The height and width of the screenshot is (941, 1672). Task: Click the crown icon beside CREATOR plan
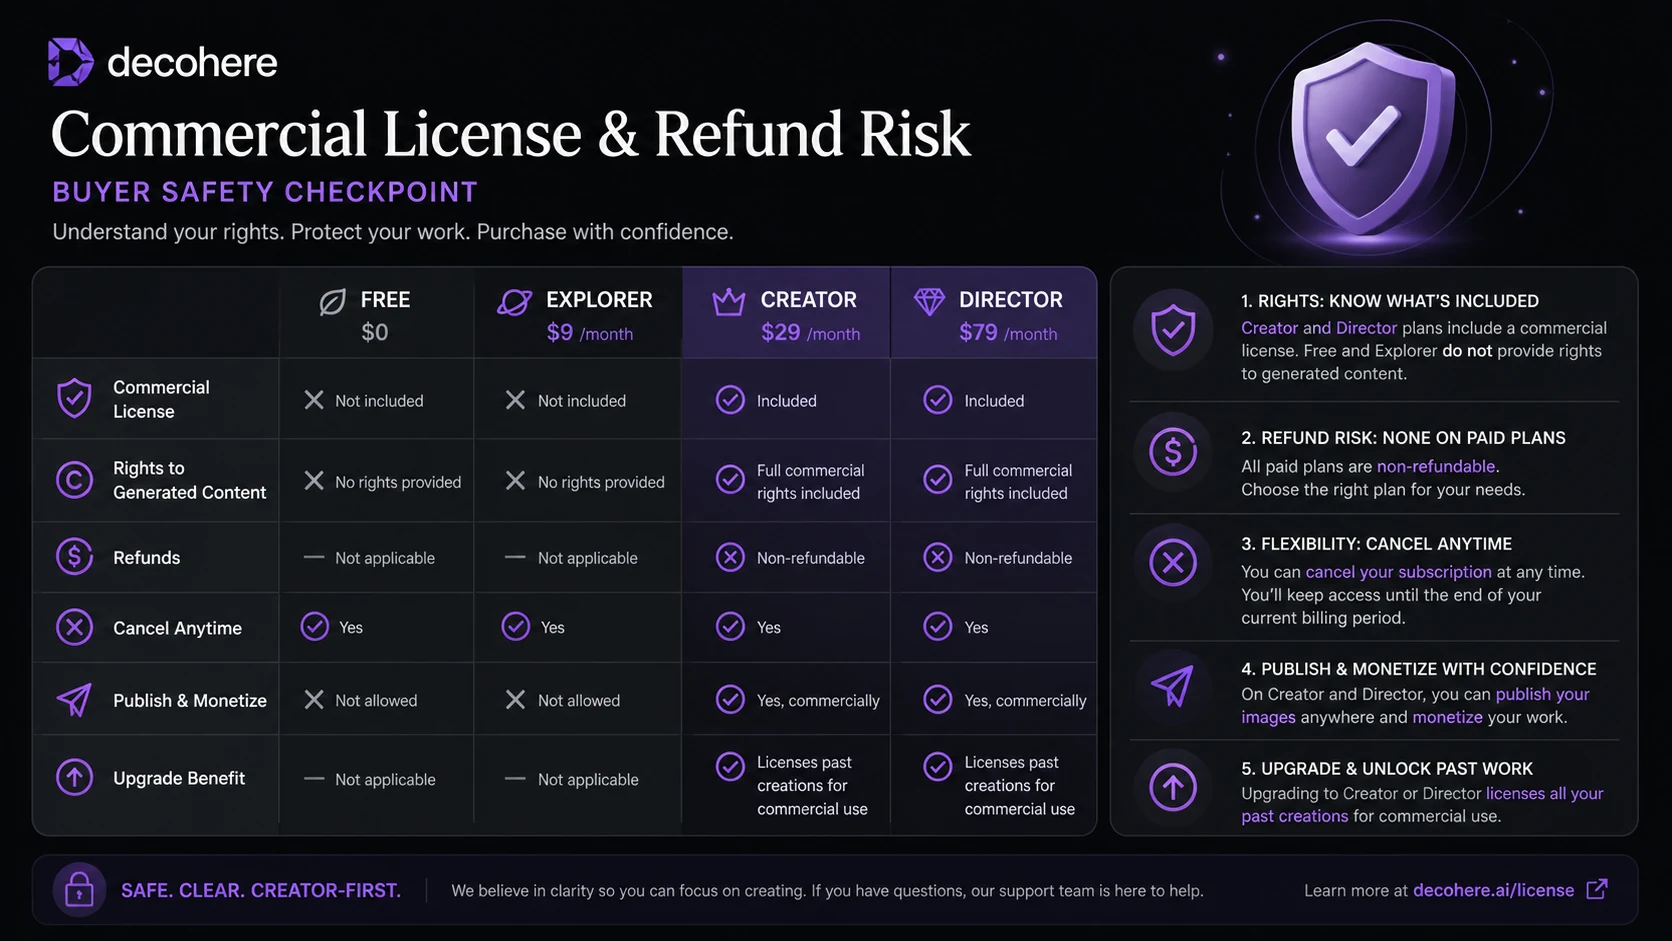pyautogui.click(x=729, y=301)
